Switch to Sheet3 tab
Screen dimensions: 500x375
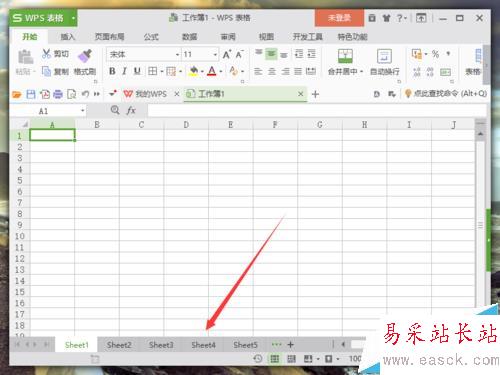(x=161, y=345)
